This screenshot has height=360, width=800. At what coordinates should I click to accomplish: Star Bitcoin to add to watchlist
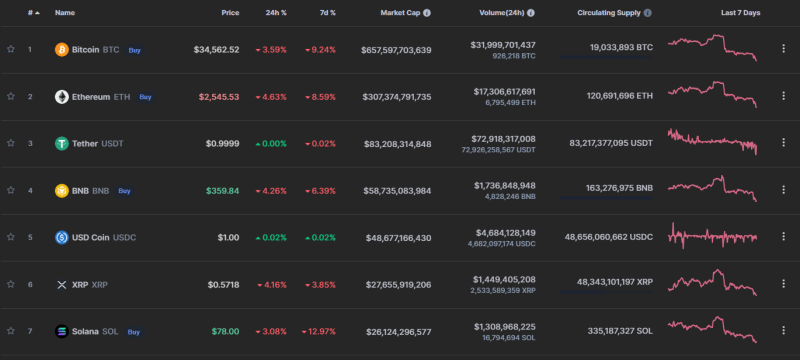[x=11, y=49]
